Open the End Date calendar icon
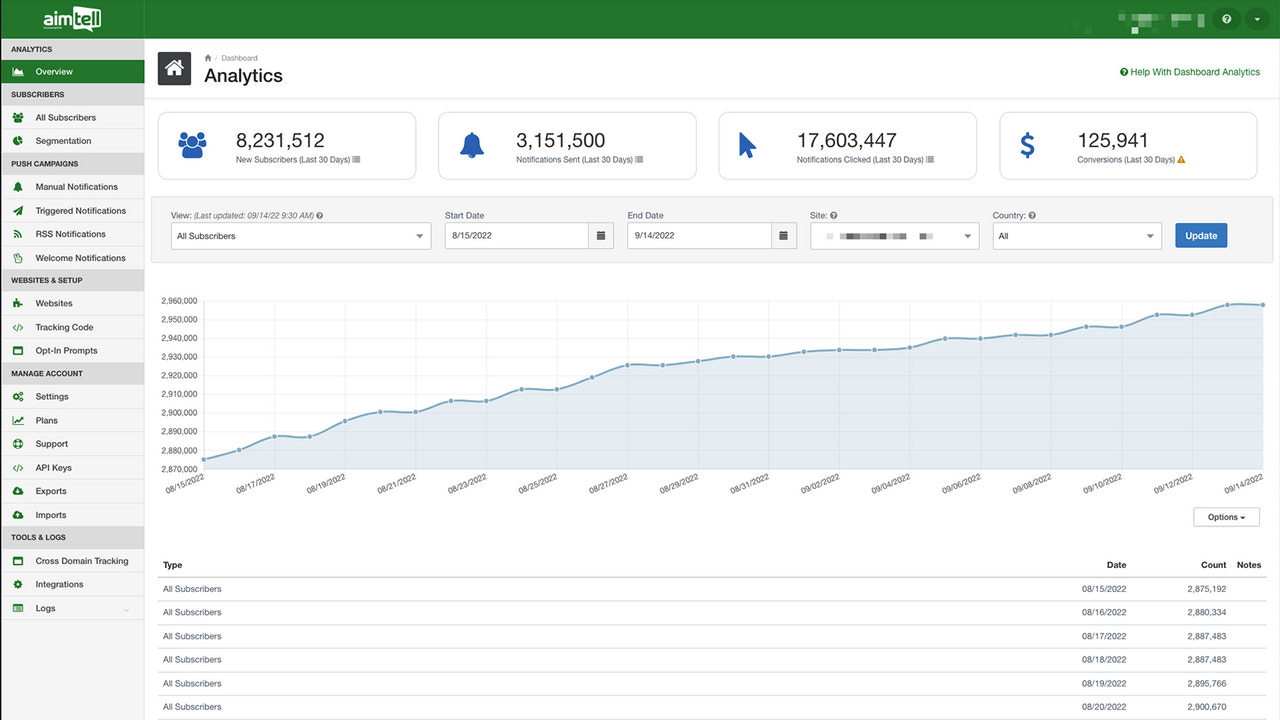1280x720 pixels. (x=783, y=235)
